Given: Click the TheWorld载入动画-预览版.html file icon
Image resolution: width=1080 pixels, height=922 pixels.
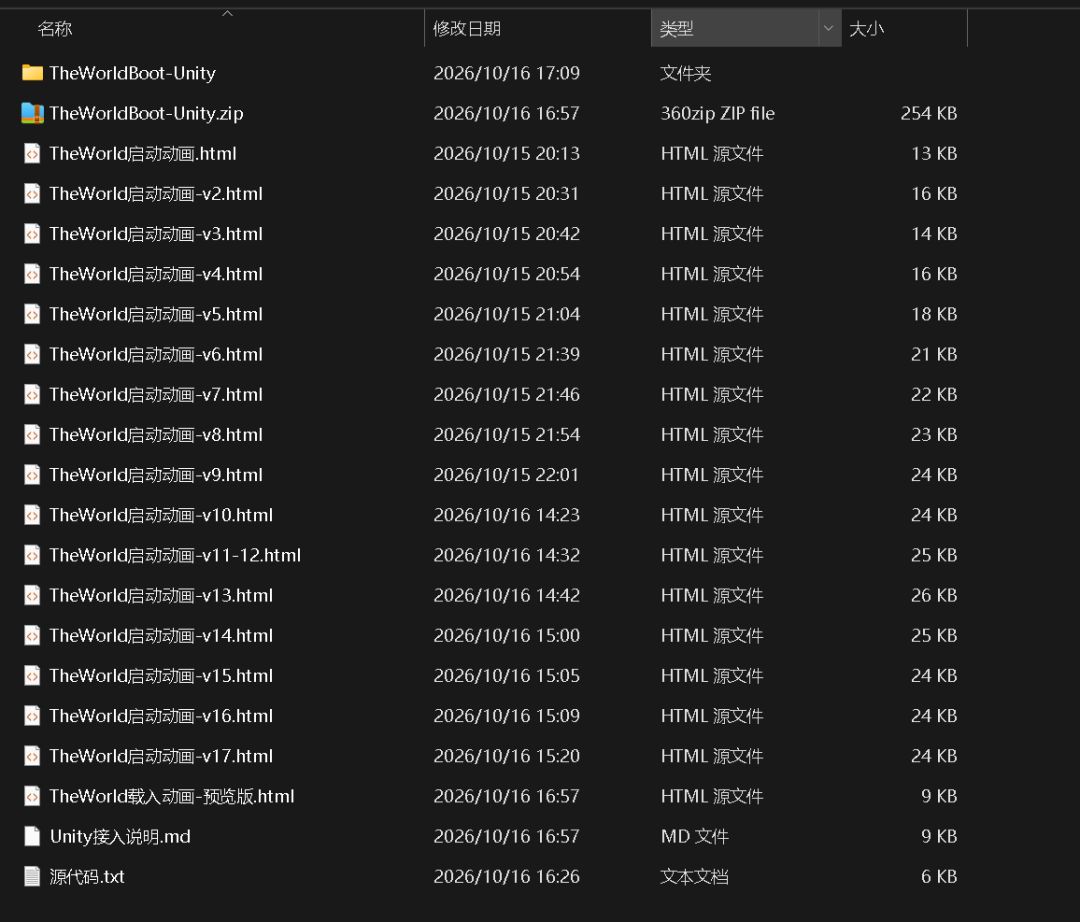Looking at the screenshot, I should tap(32, 796).
